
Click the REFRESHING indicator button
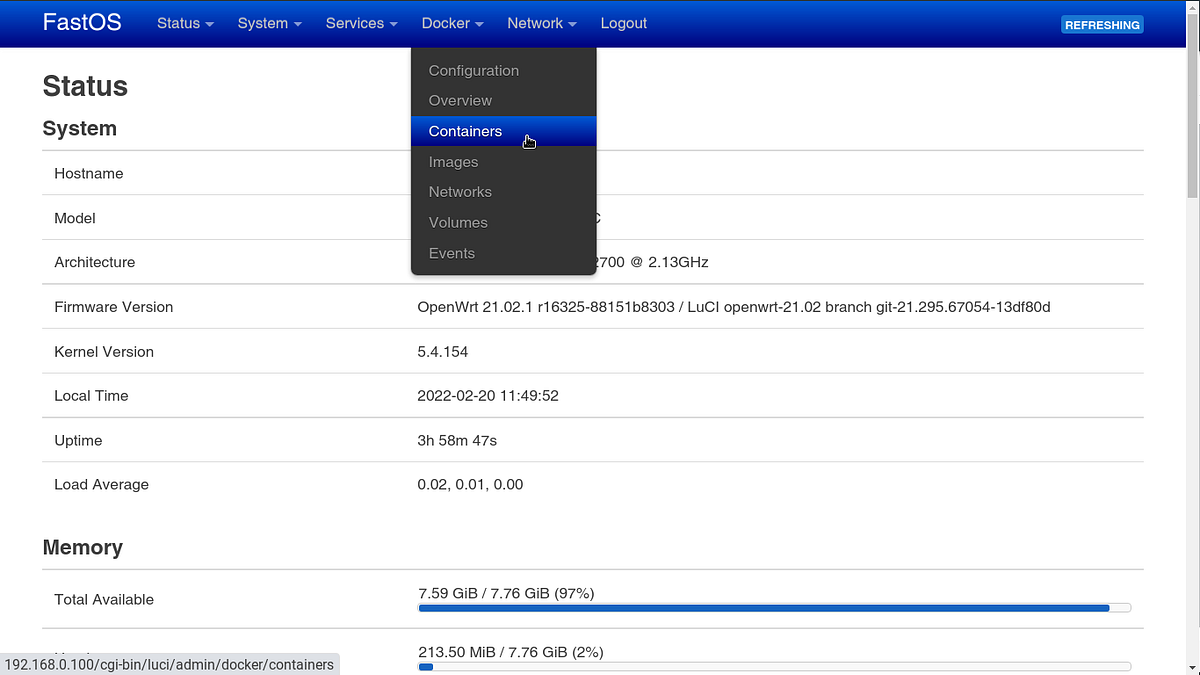click(1102, 25)
